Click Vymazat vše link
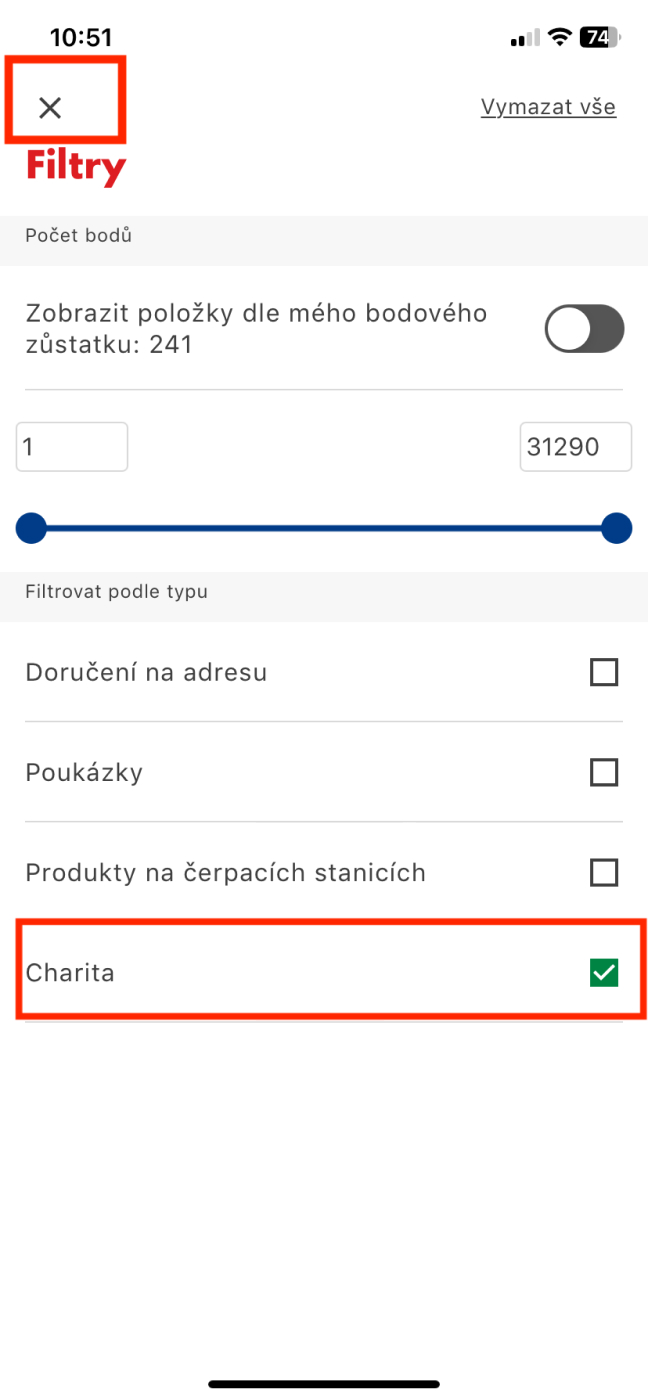Screen dimensions: 648x1400 click(548, 107)
